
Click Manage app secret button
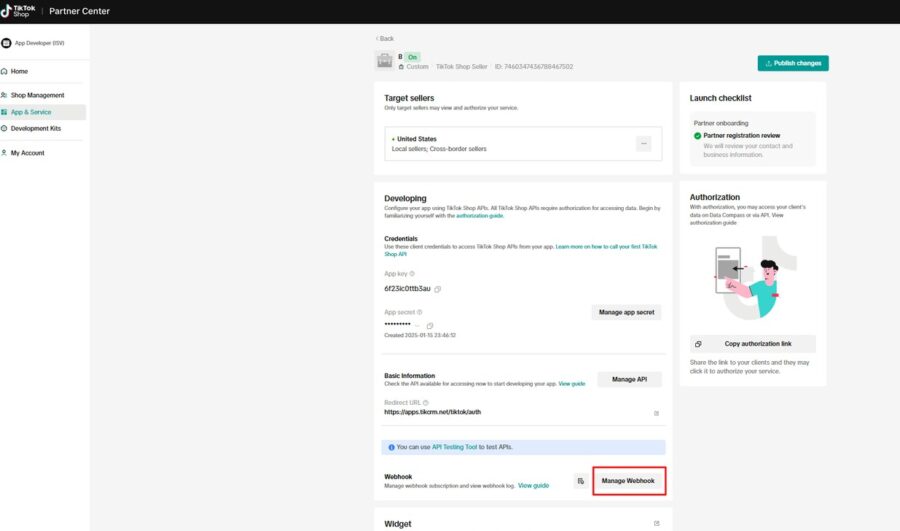pos(626,312)
